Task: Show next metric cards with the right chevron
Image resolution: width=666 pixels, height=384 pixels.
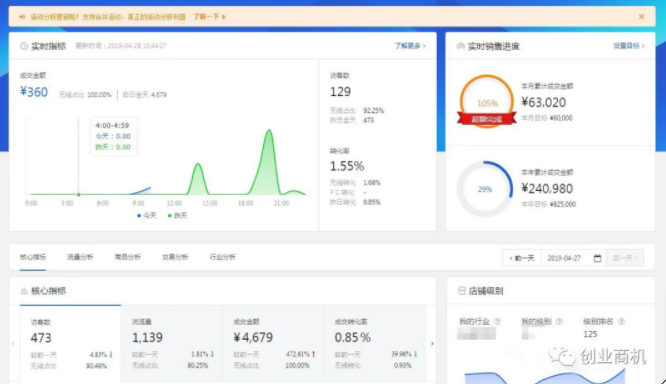Action: click(x=432, y=344)
